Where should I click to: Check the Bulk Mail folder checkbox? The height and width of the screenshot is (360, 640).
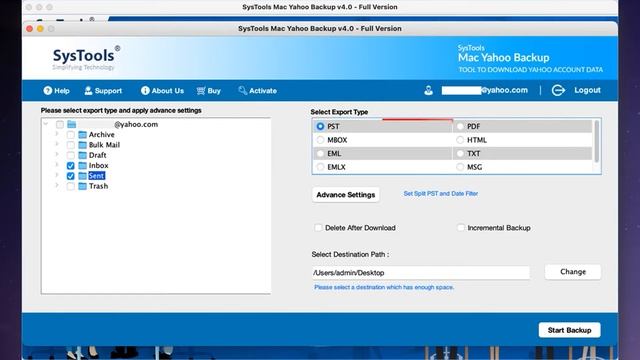tap(71, 145)
